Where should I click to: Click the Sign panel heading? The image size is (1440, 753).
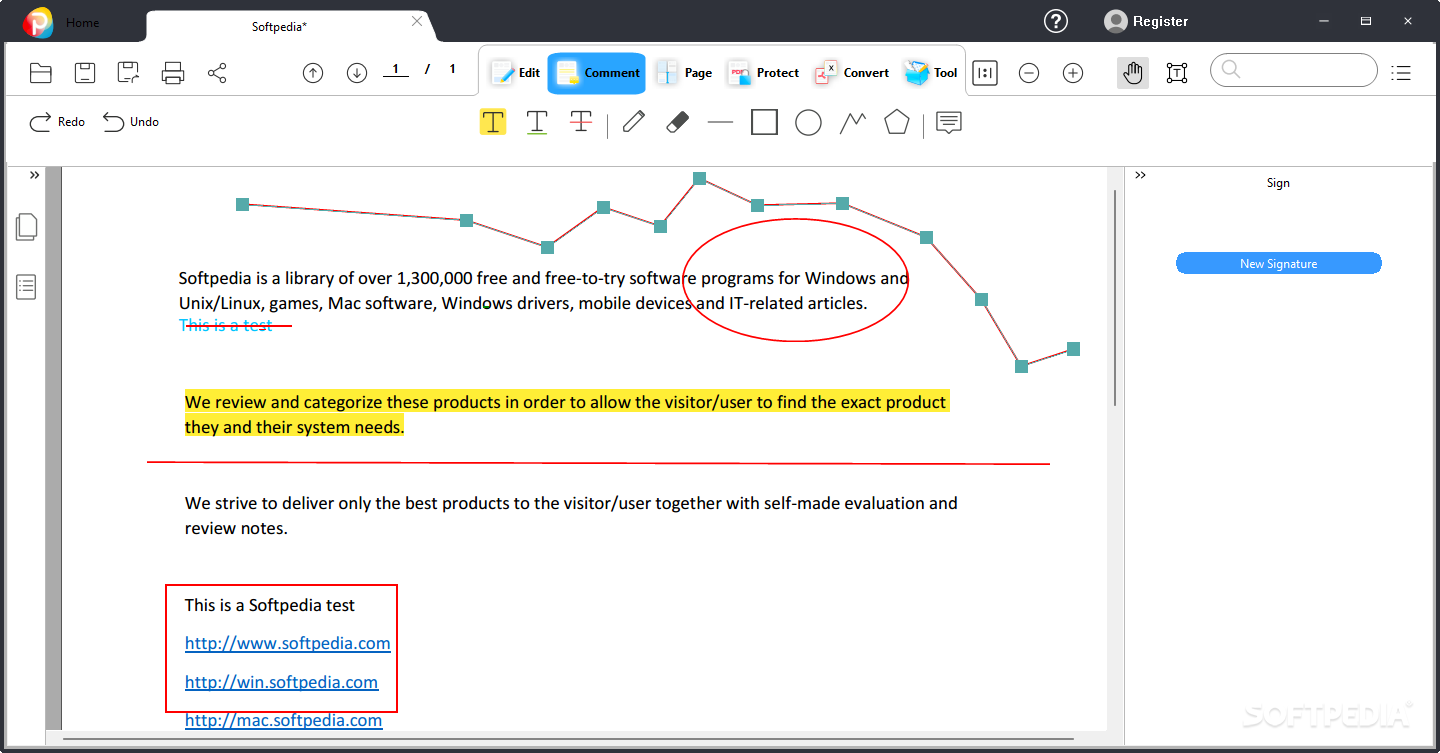pyautogui.click(x=1278, y=183)
